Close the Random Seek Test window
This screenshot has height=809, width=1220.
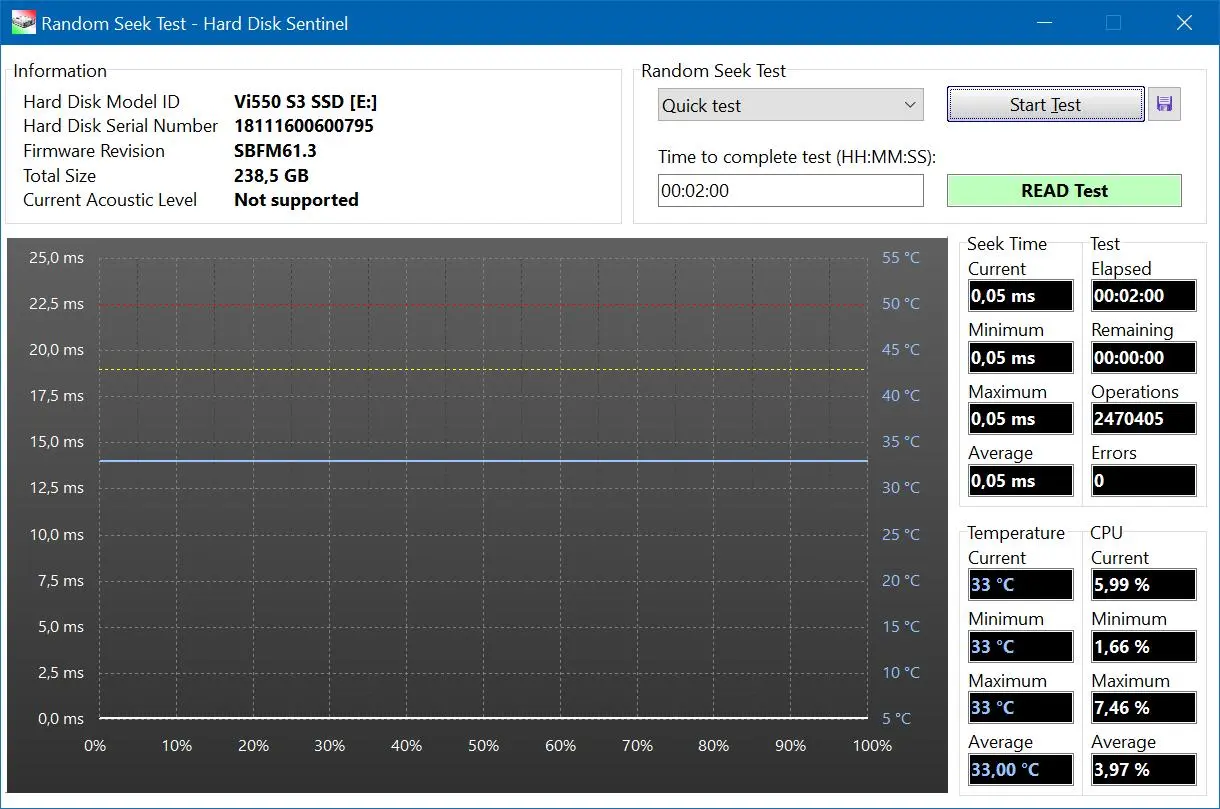(1185, 22)
